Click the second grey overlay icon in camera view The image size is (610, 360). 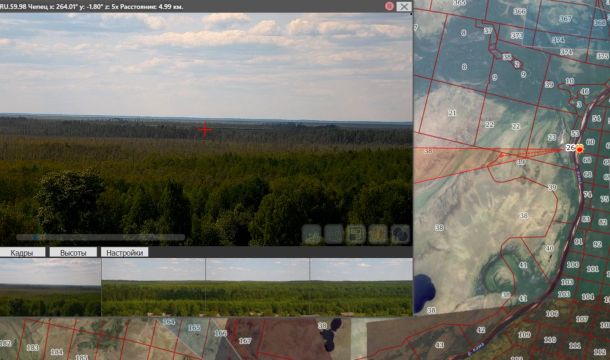(x=334, y=234)
